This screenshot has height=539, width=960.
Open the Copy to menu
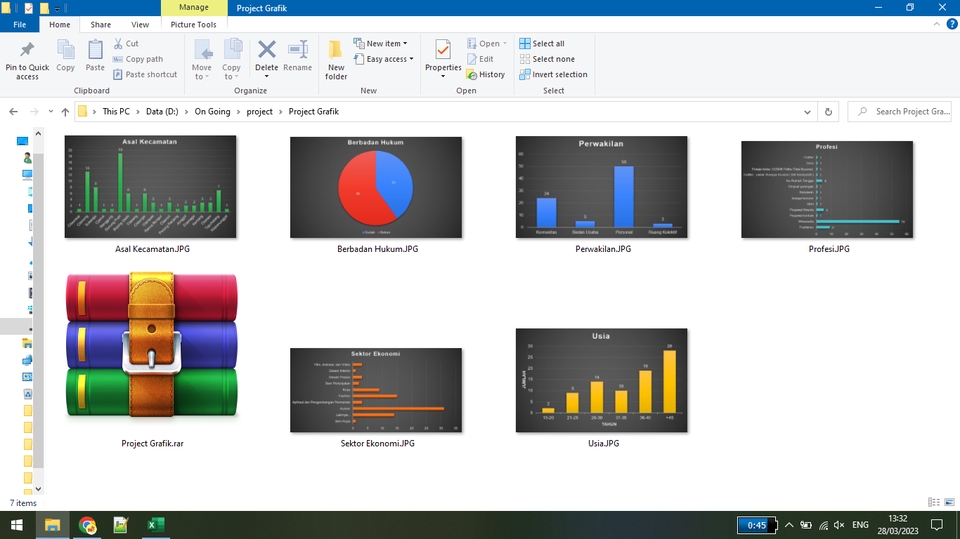click(x=231, y=59)
